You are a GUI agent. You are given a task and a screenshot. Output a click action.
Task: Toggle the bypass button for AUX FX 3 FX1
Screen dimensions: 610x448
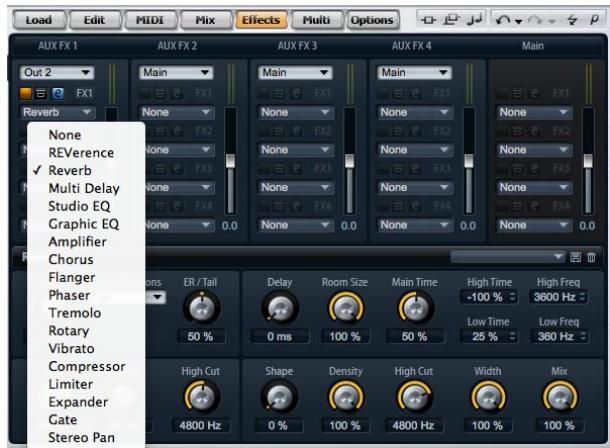(x=280, y=93)
